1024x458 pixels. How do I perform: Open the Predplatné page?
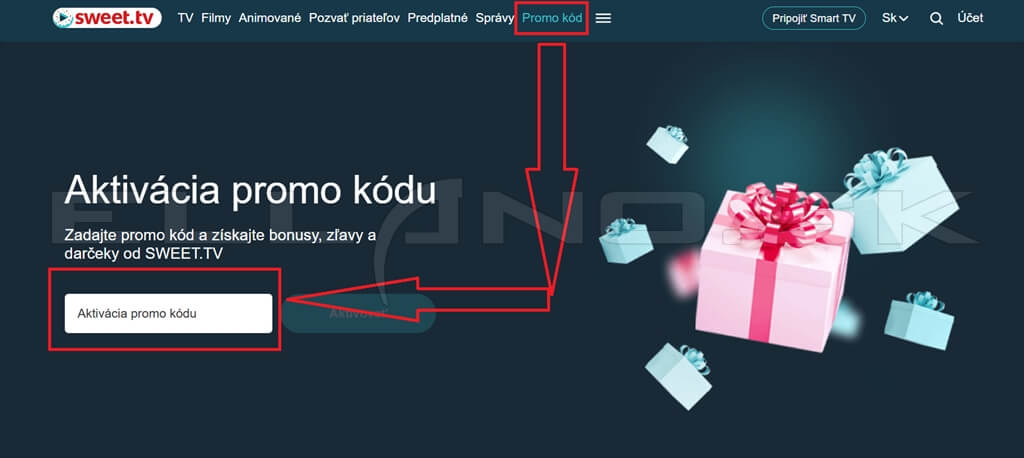coord(438,18)
